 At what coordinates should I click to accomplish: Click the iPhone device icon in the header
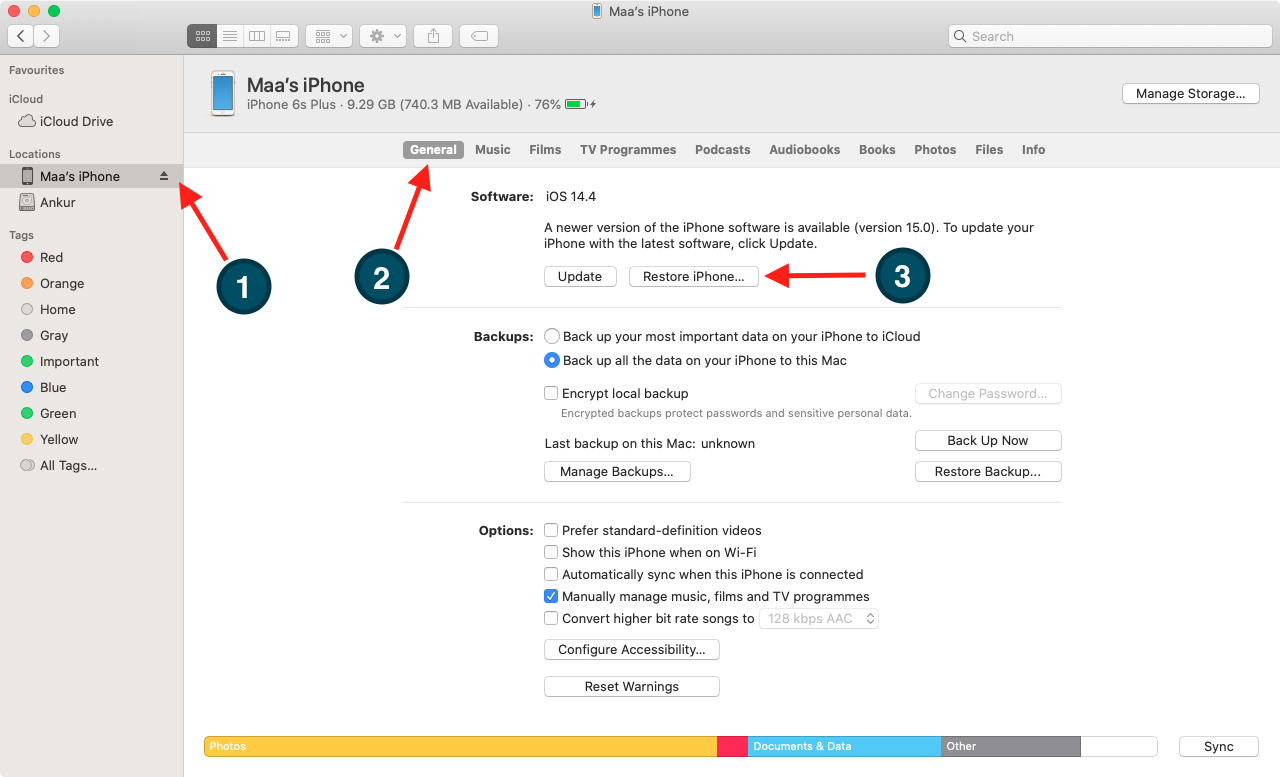[x=223, y=93]
